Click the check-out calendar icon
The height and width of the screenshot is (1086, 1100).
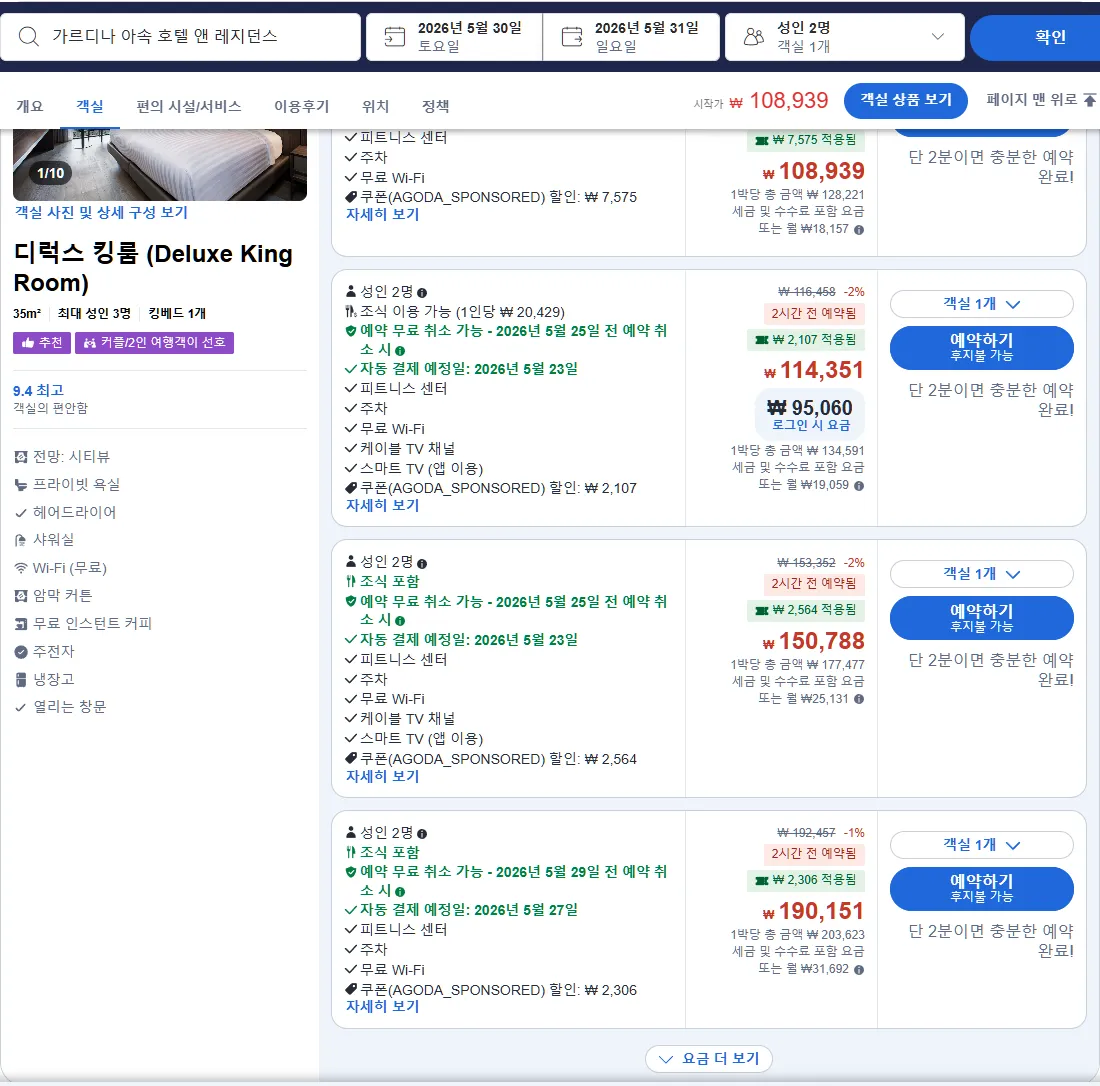click(572, 36)
